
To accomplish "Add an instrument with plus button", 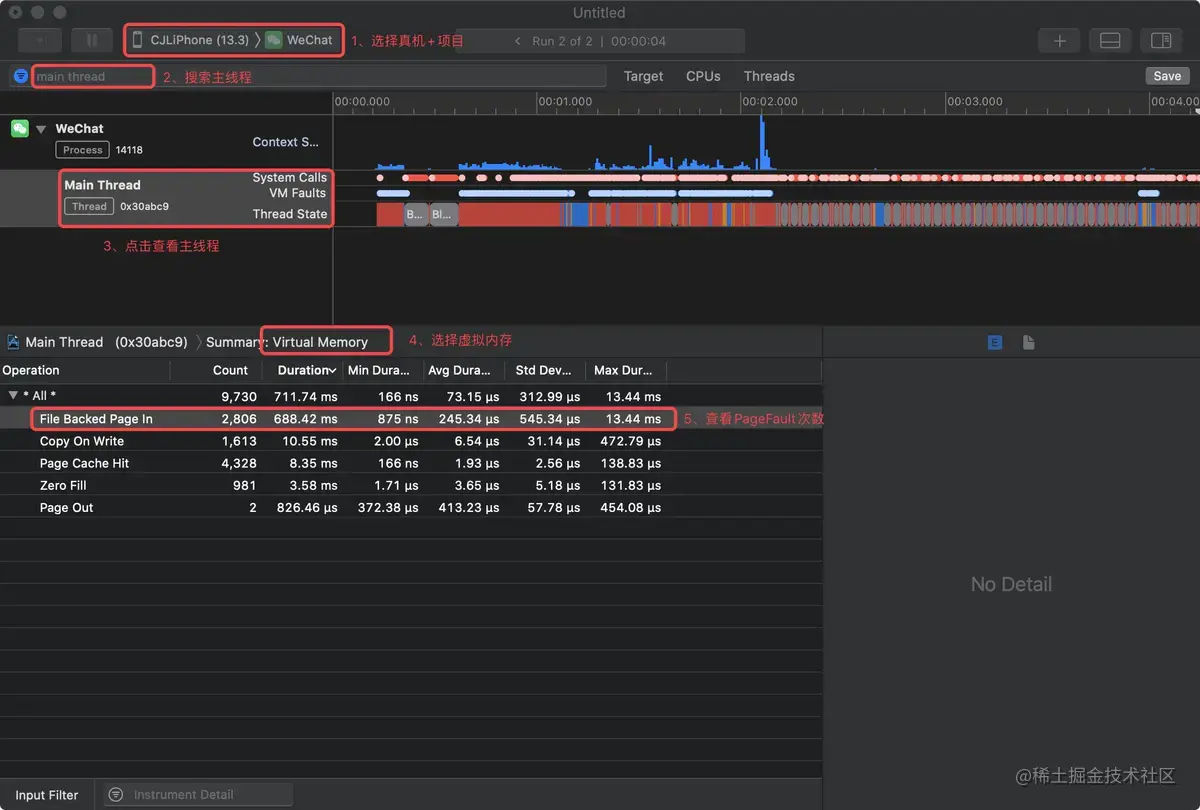I will pyautogui.click(x=1059, y=41).
